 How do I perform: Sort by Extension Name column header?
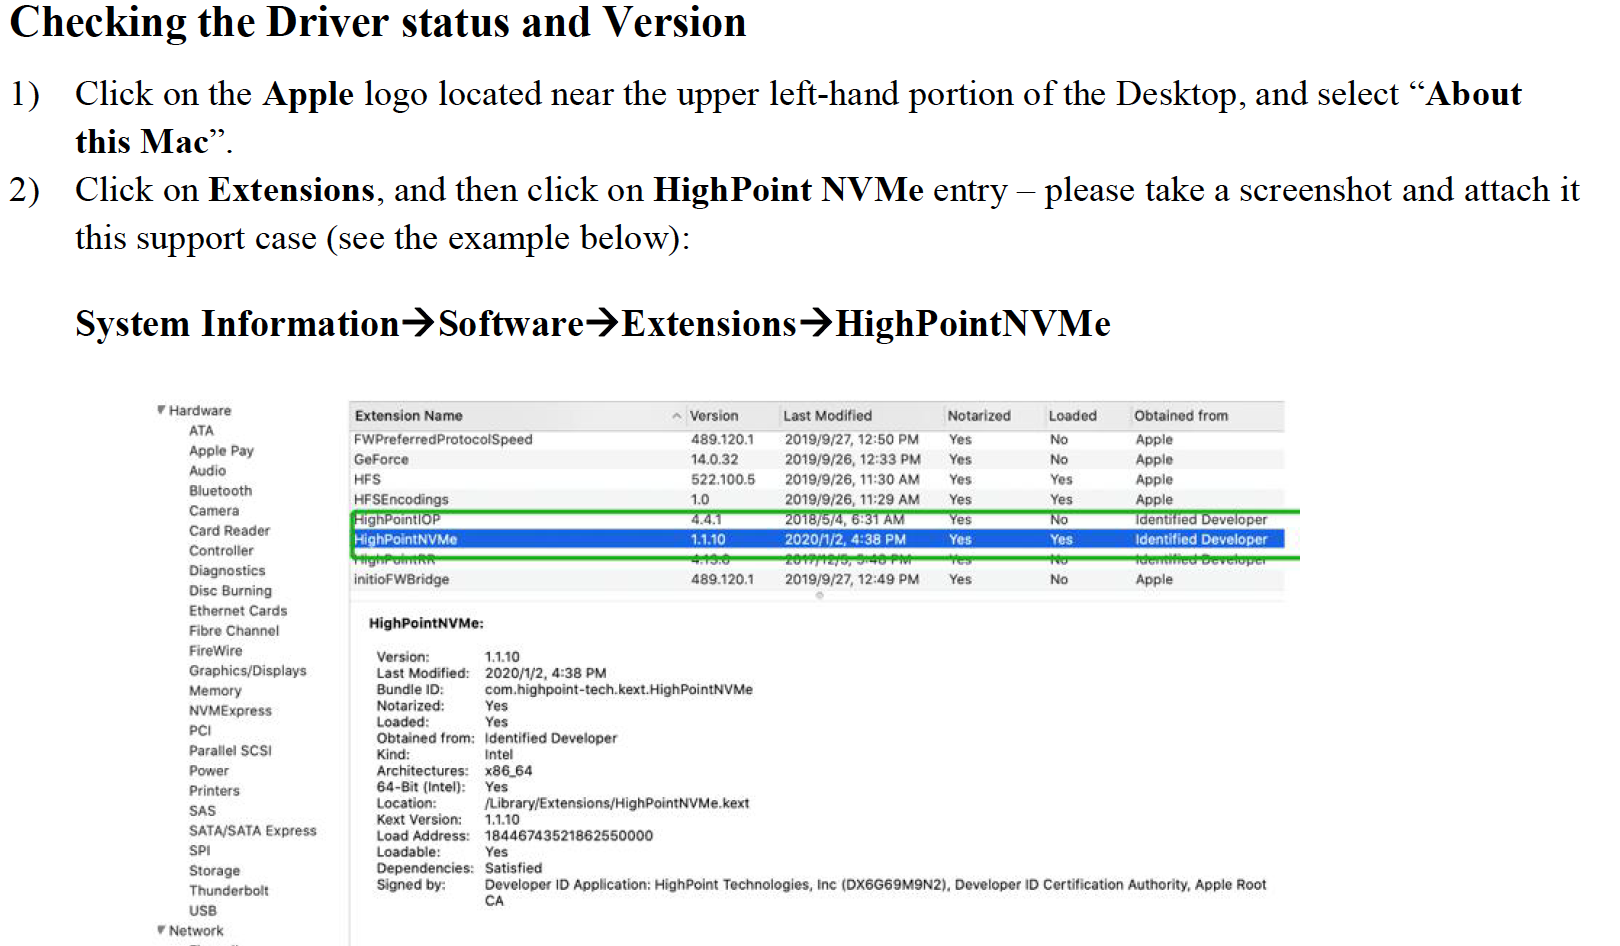[408, 415]
